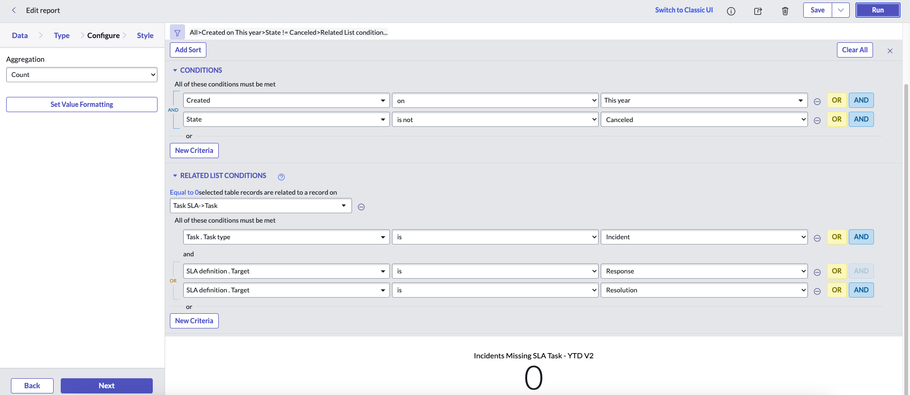This screenshot has height=395, width=910.
Task: Delete report using the trash icon
Action: [x=785, y=11]
